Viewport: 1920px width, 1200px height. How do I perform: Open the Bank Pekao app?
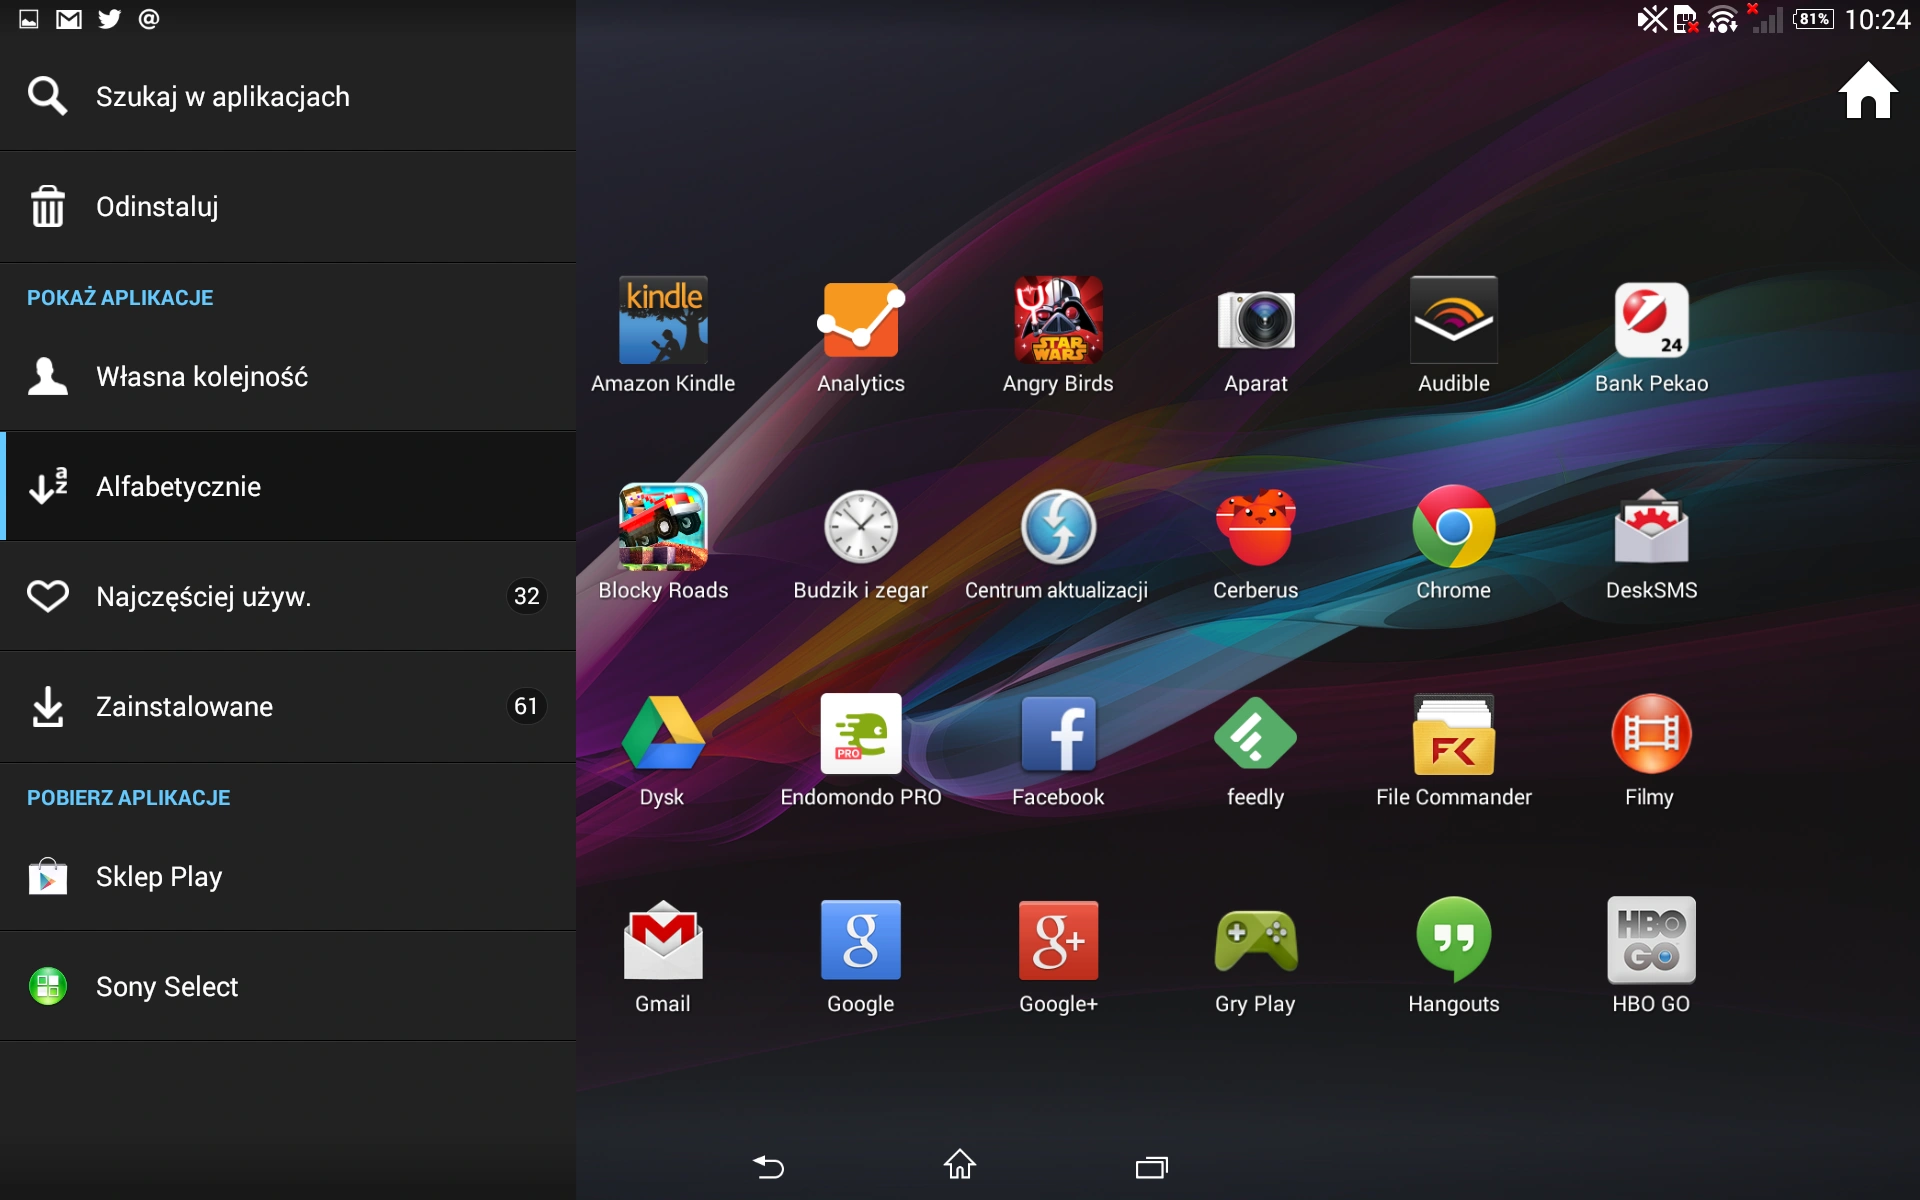[x=1651, y=335]
